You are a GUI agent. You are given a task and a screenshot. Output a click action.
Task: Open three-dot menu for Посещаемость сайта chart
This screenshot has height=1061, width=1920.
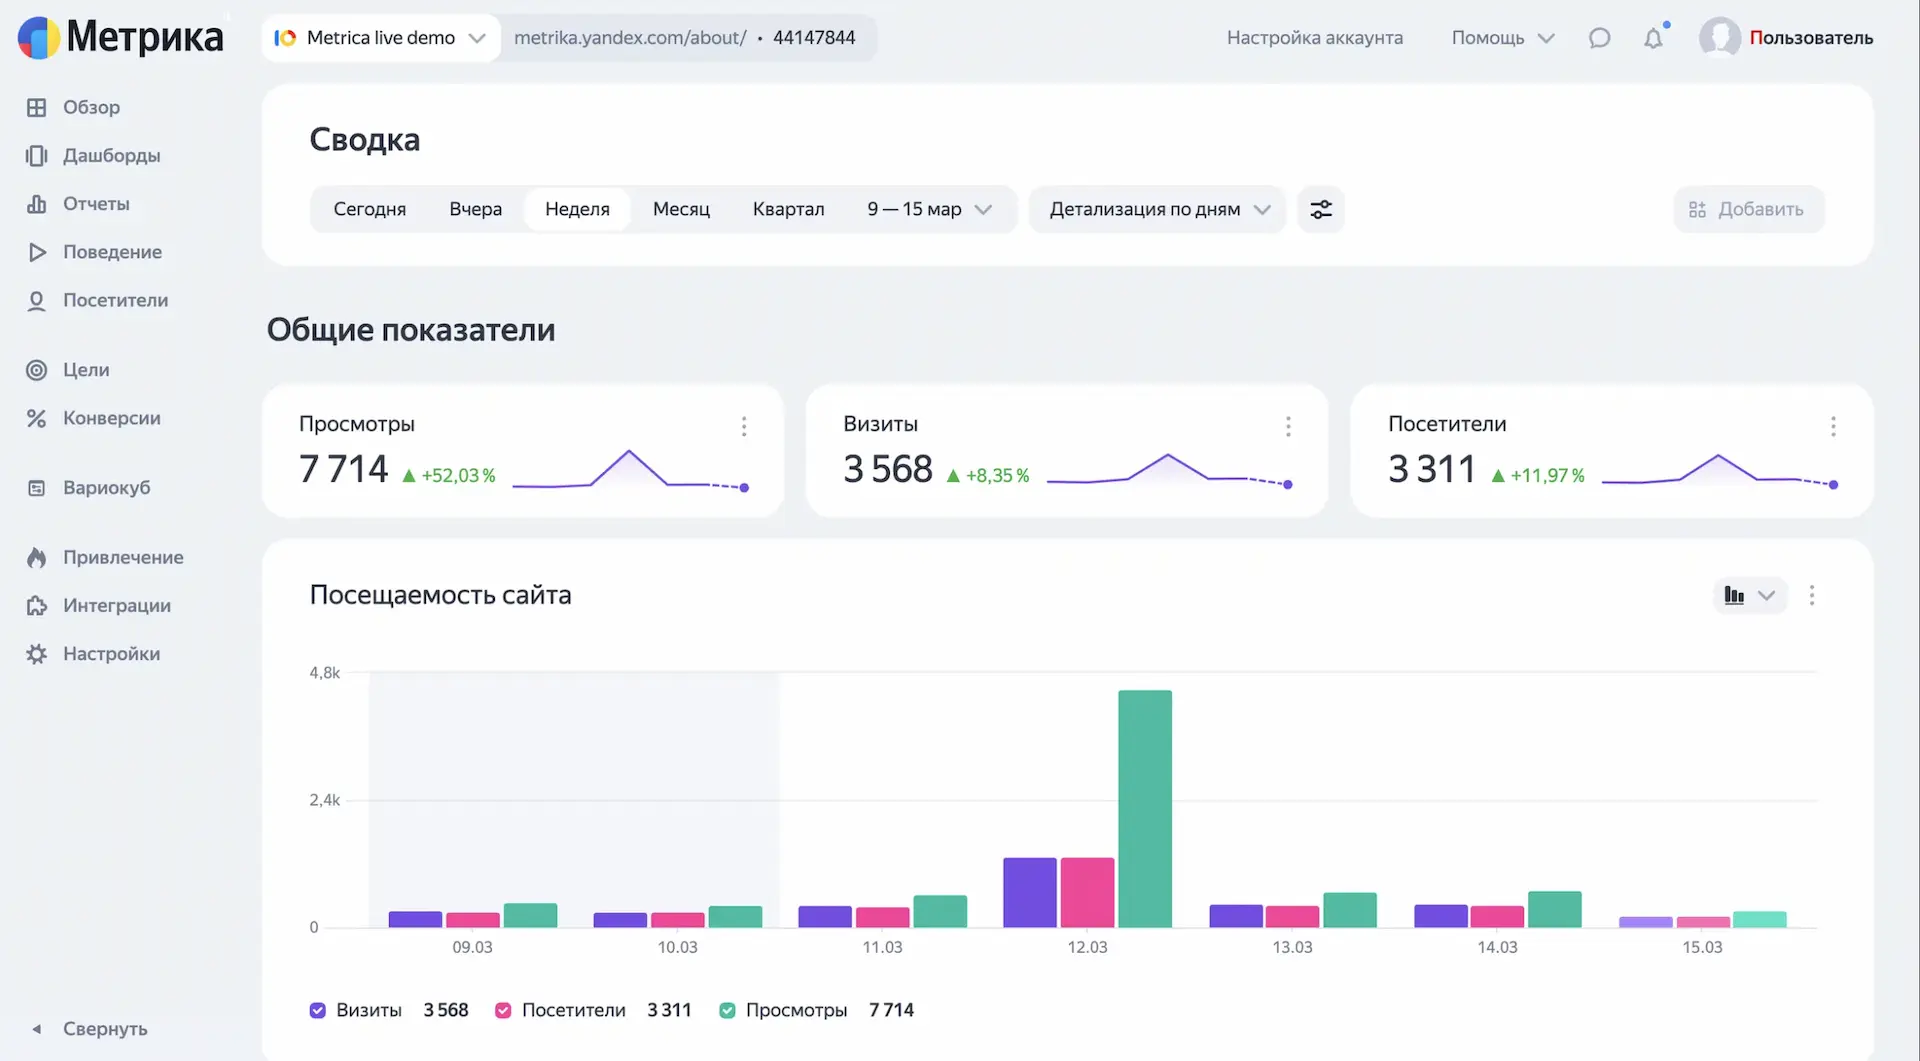tap(1811, 596)
